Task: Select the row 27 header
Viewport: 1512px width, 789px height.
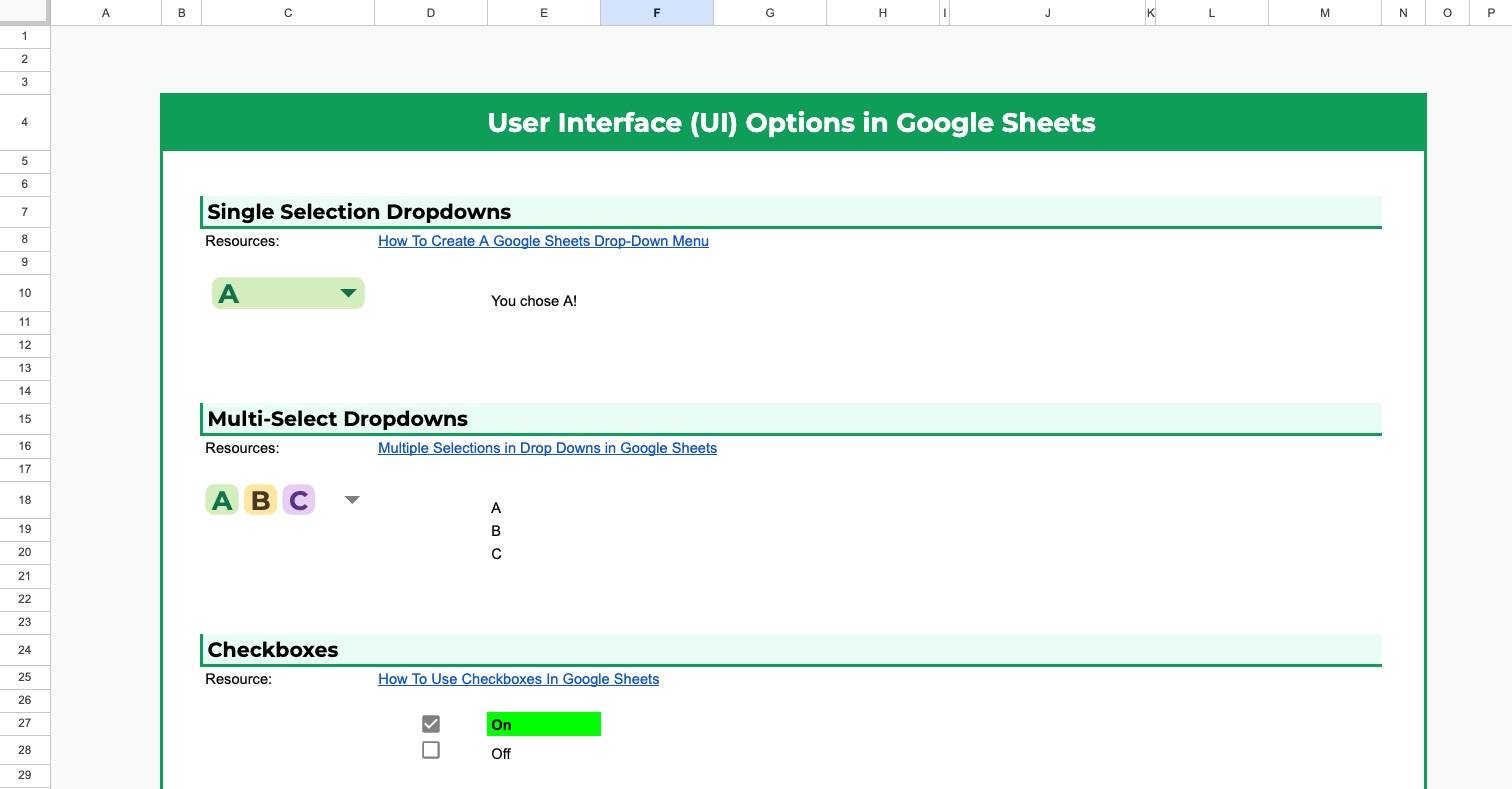Action: point(24,723)
